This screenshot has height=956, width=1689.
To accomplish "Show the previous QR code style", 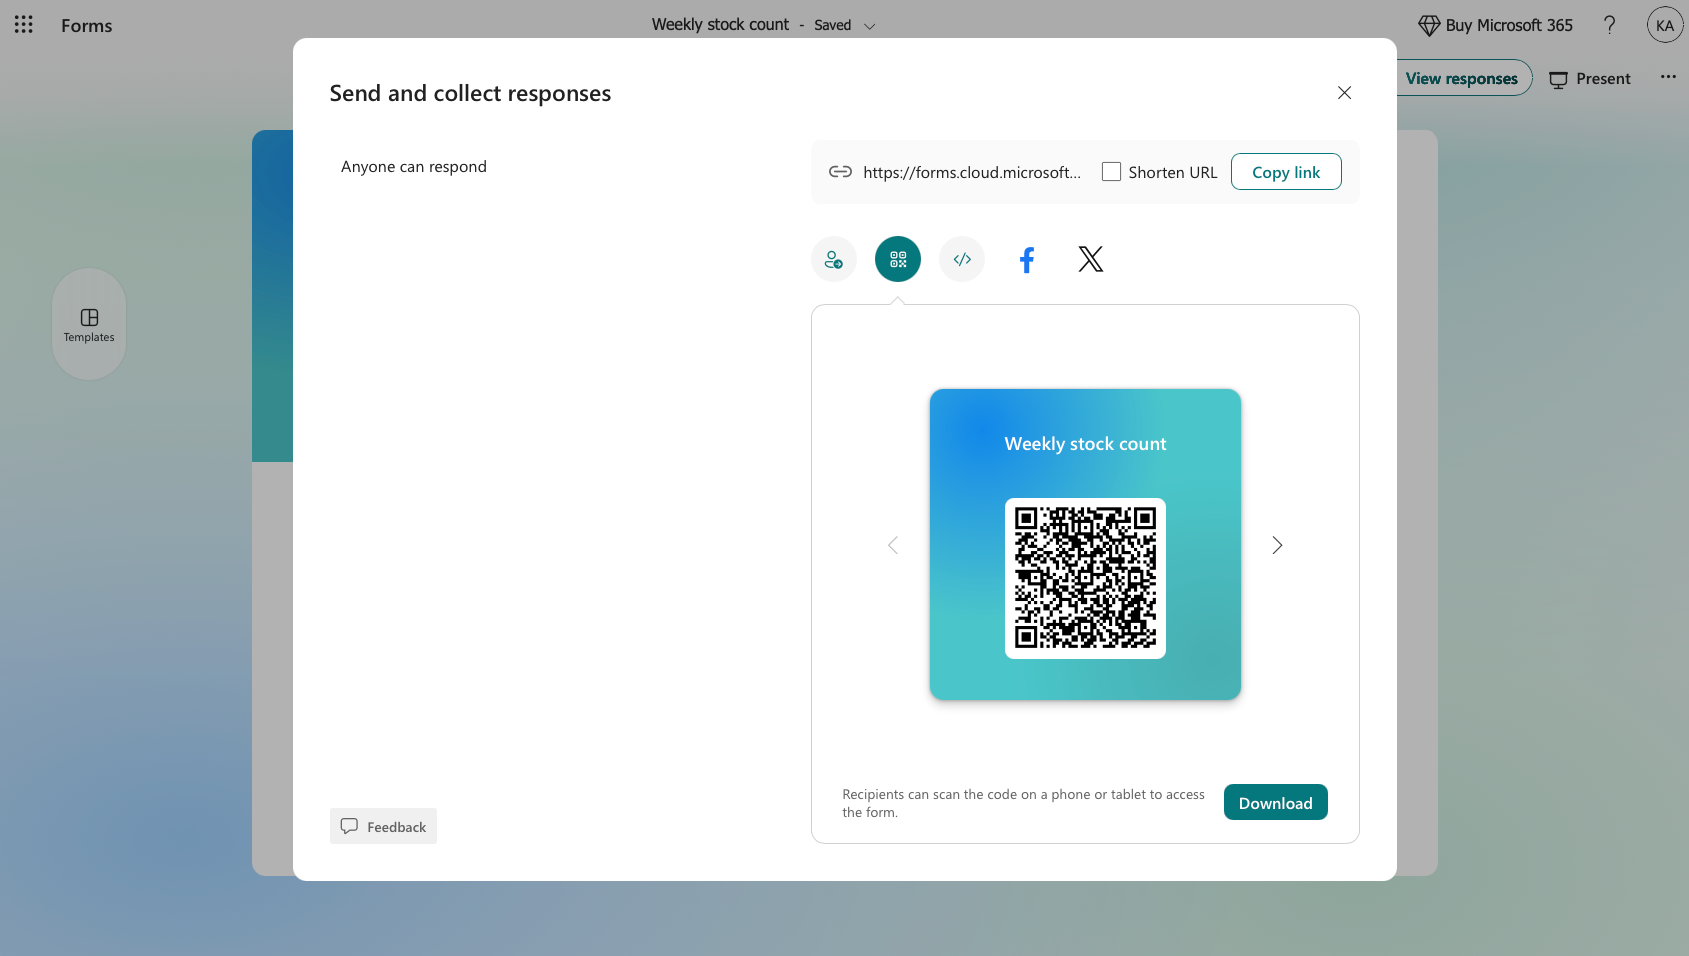I will click(893, 545).
